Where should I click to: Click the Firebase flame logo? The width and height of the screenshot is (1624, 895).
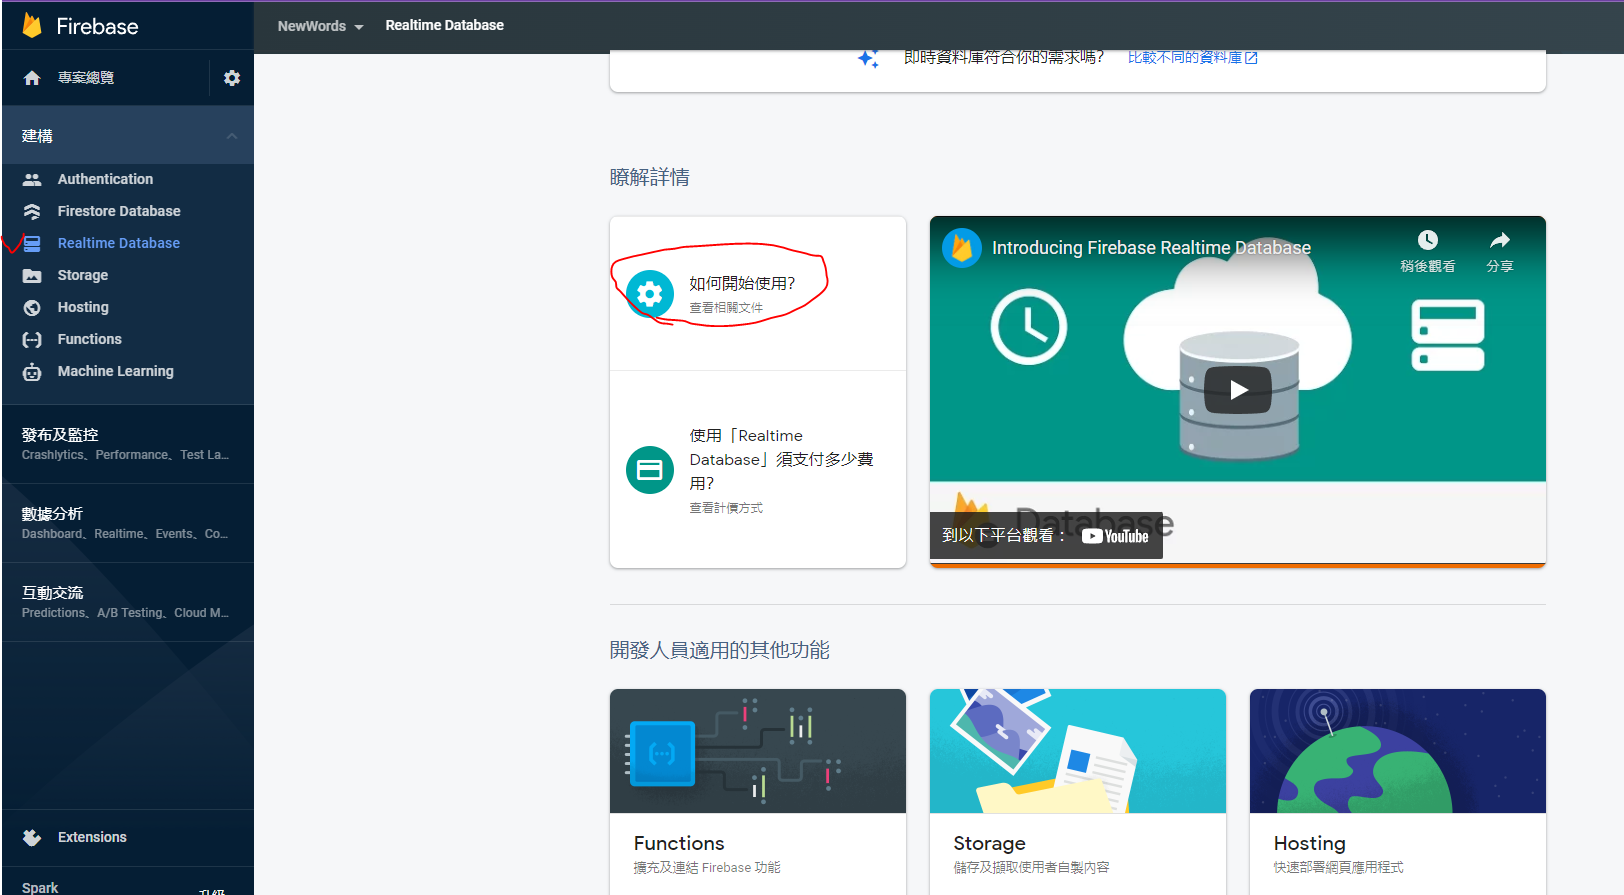[x=32, y=26]
